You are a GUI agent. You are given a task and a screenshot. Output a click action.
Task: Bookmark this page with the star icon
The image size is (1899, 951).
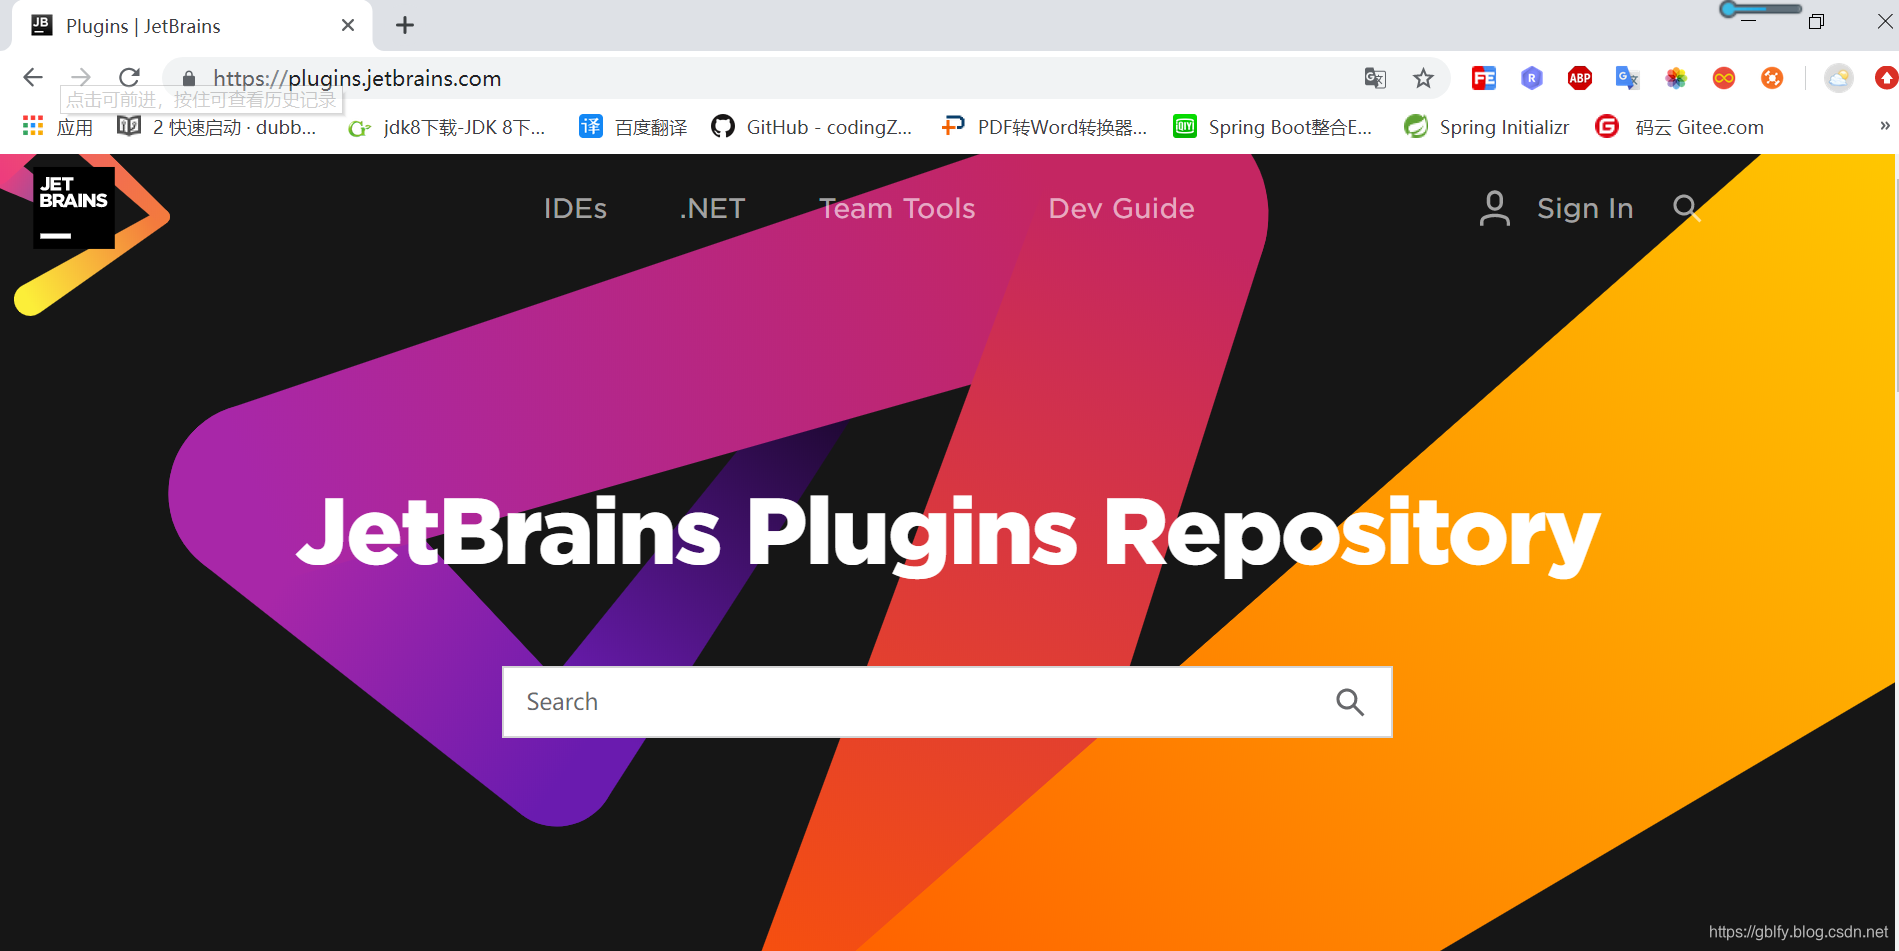pos(1423,78)
